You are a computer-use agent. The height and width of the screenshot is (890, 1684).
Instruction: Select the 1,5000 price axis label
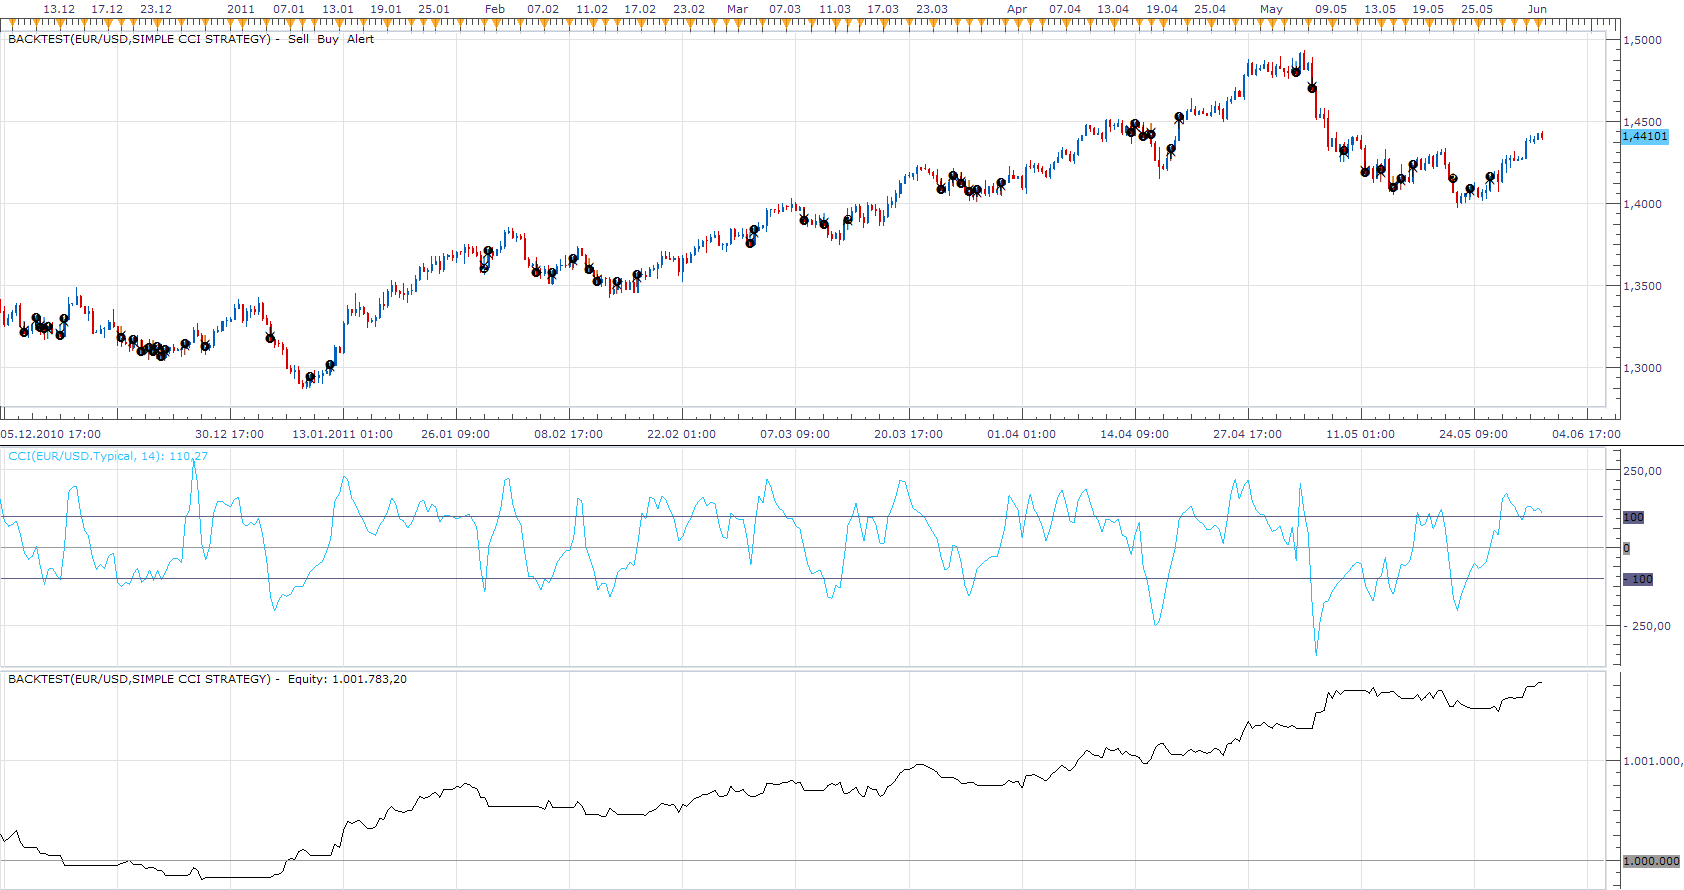[1642, 40]
